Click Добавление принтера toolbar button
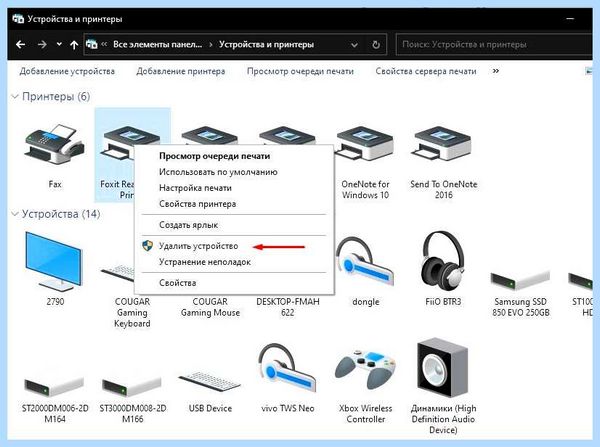Screen dimensions: 600x447 (181, 71)
